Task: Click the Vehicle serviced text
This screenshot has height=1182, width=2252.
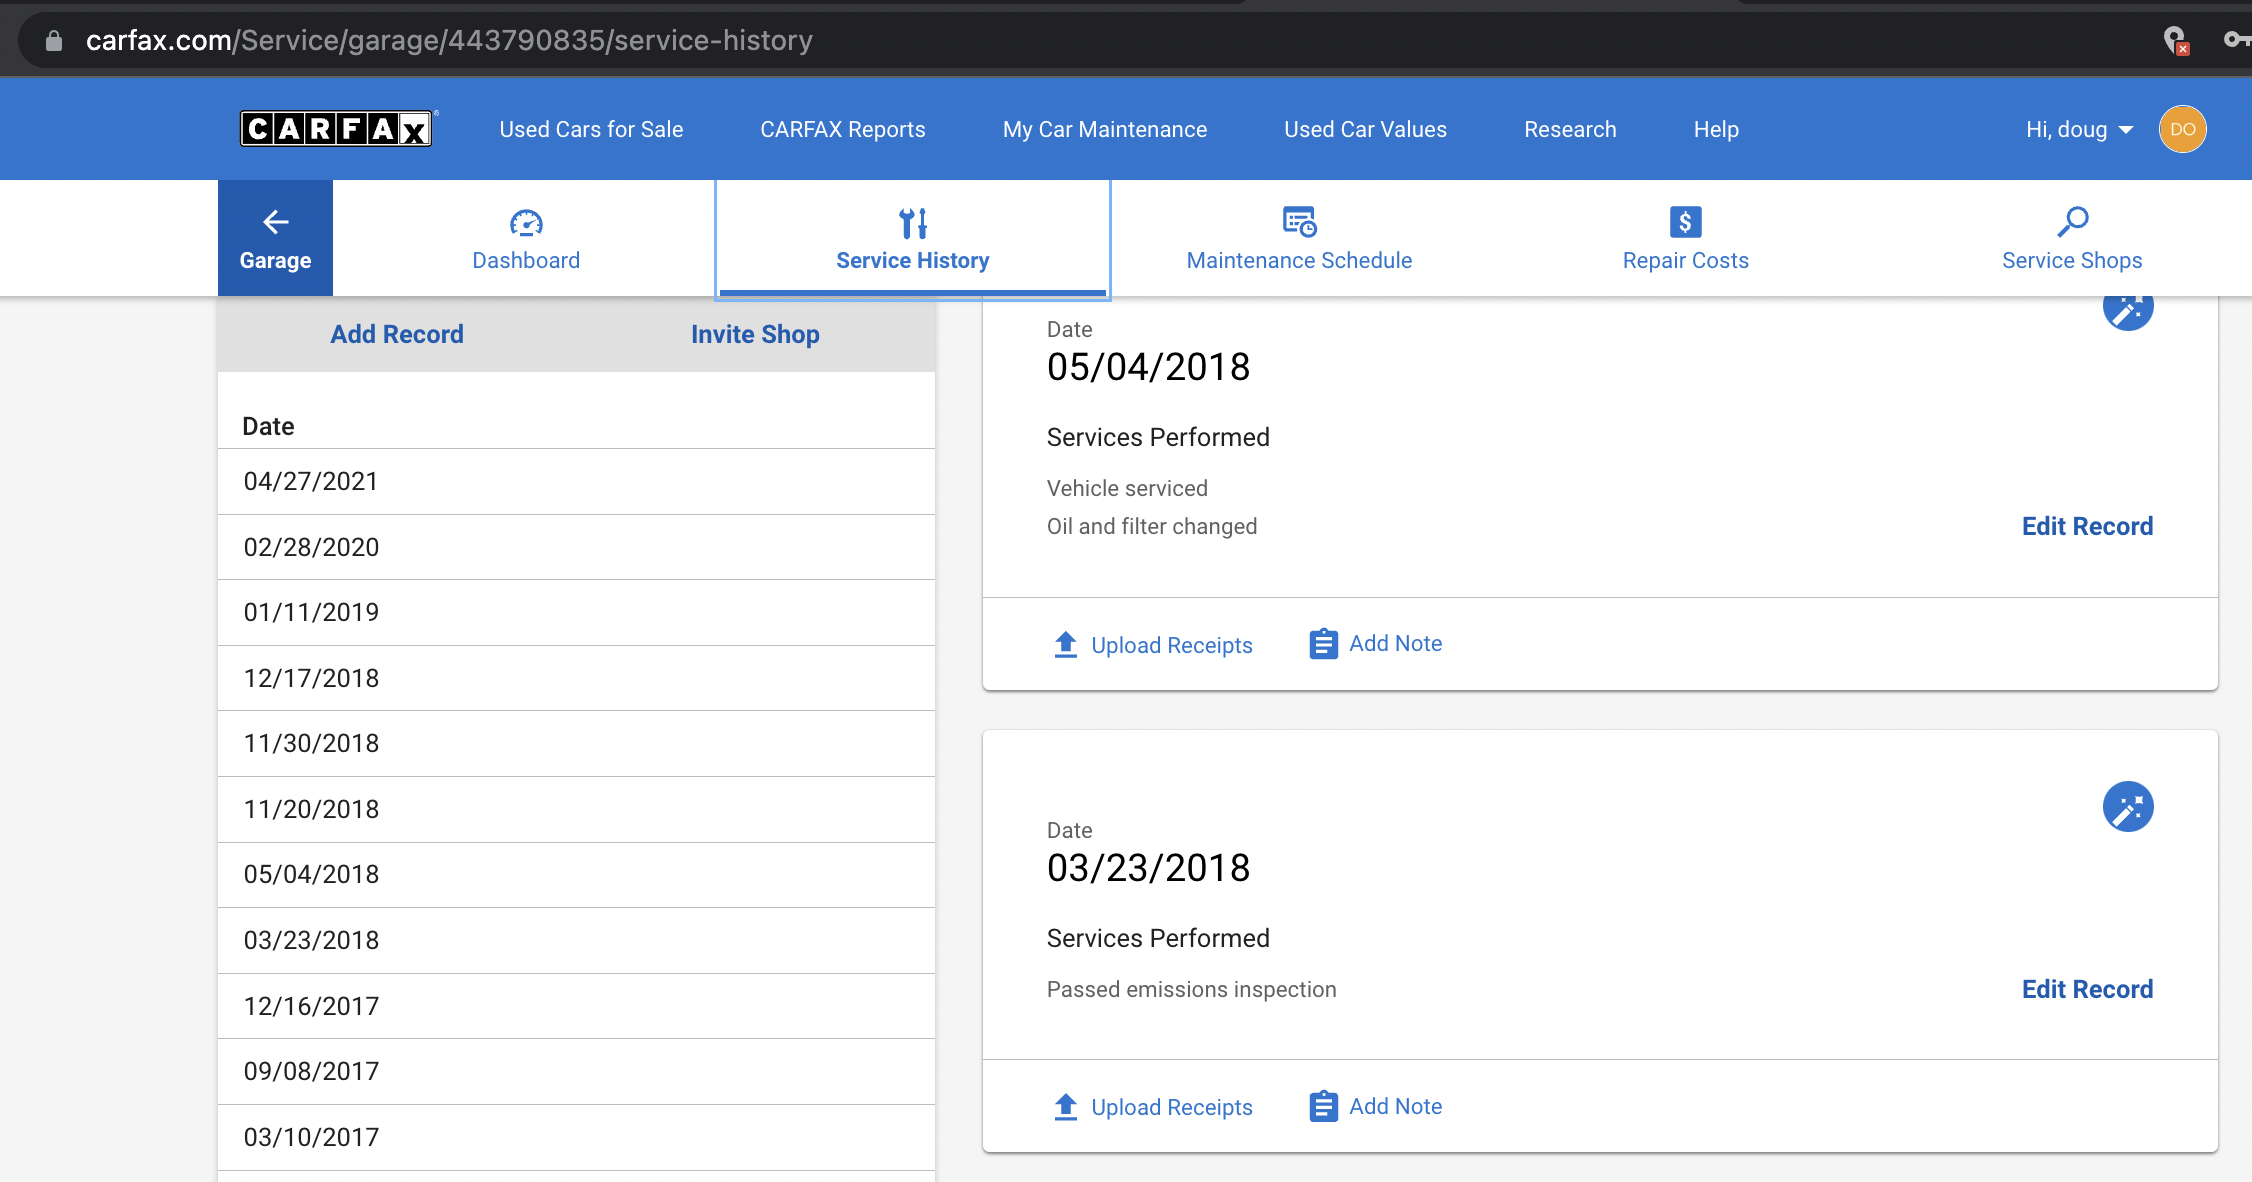Action: [x=1127, y=488]
